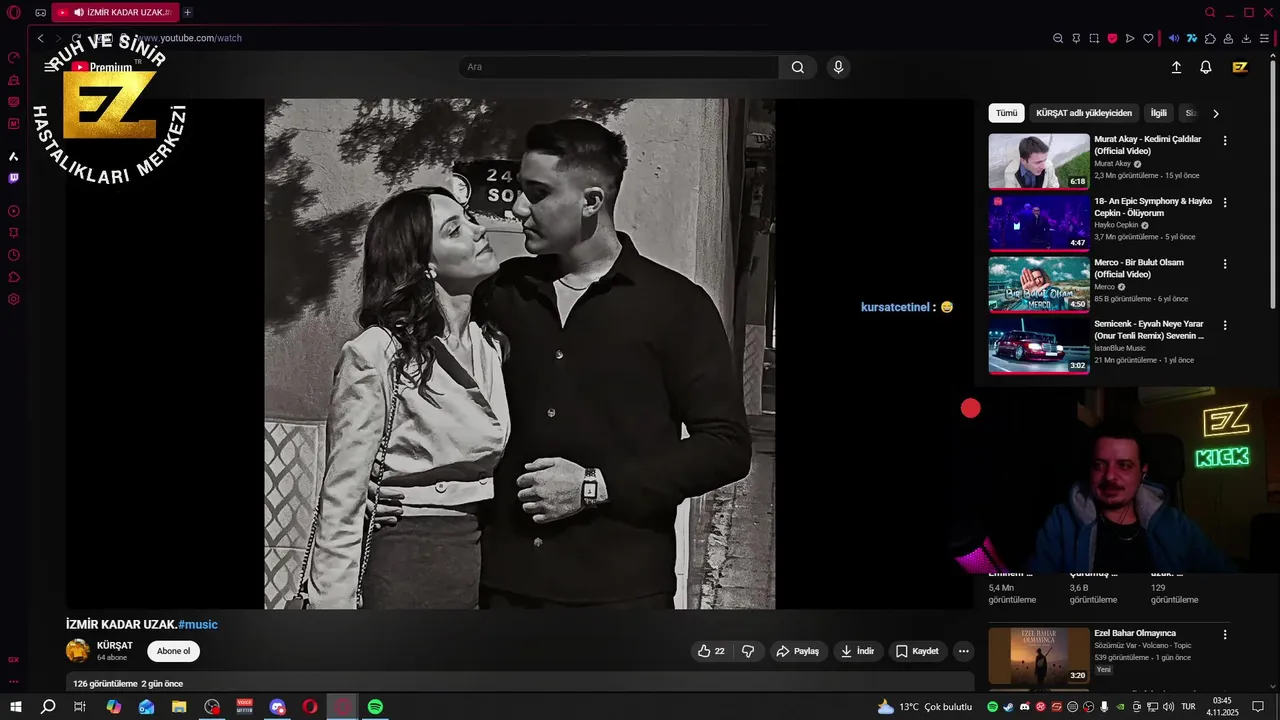
Task: Click the blue speaker extension icon
Action: 1174,38
